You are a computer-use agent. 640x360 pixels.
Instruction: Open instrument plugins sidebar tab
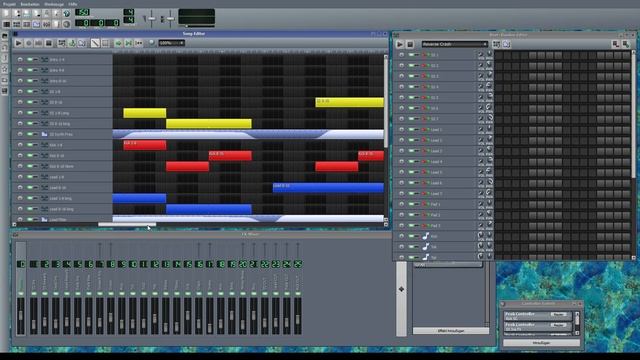[5, 36]
